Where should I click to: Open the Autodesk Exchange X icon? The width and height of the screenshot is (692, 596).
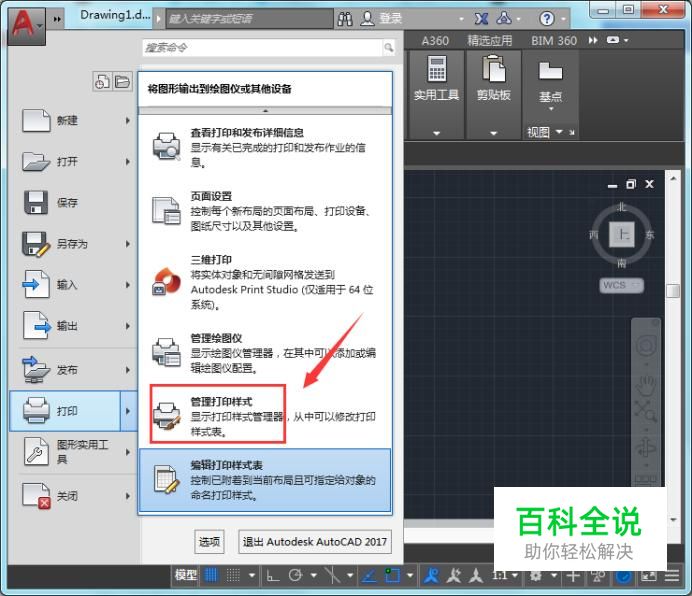coord(481,19)
